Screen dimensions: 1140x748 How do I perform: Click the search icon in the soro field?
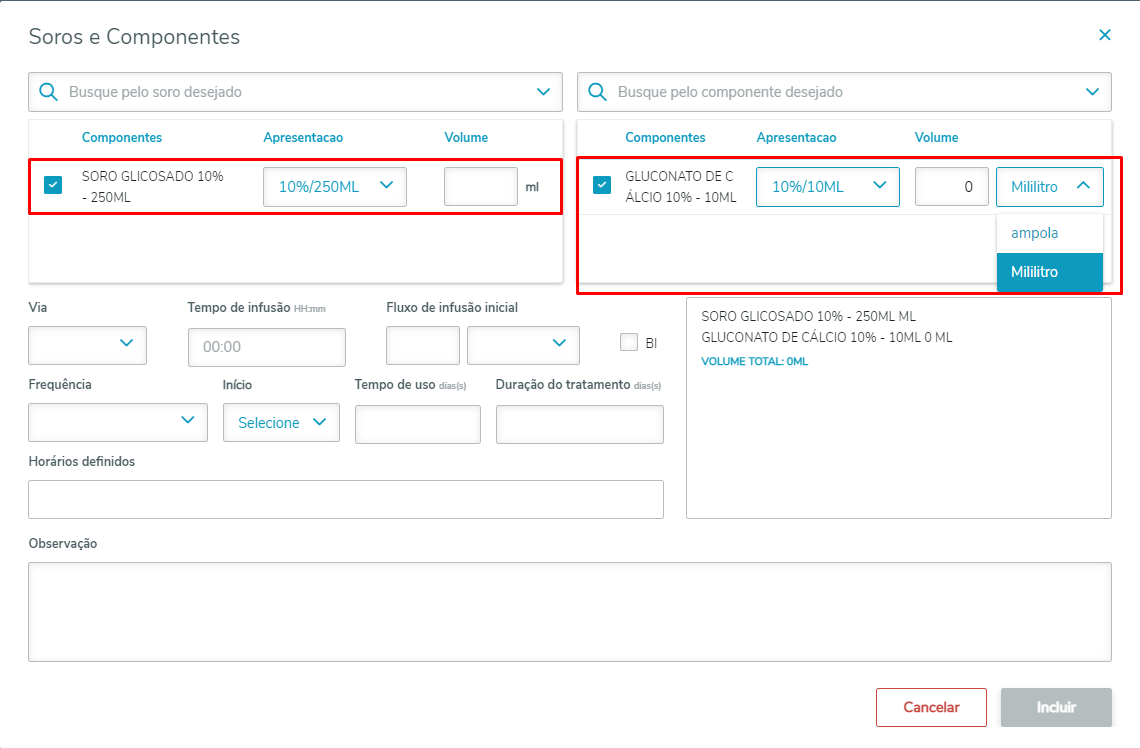[48, 92]
